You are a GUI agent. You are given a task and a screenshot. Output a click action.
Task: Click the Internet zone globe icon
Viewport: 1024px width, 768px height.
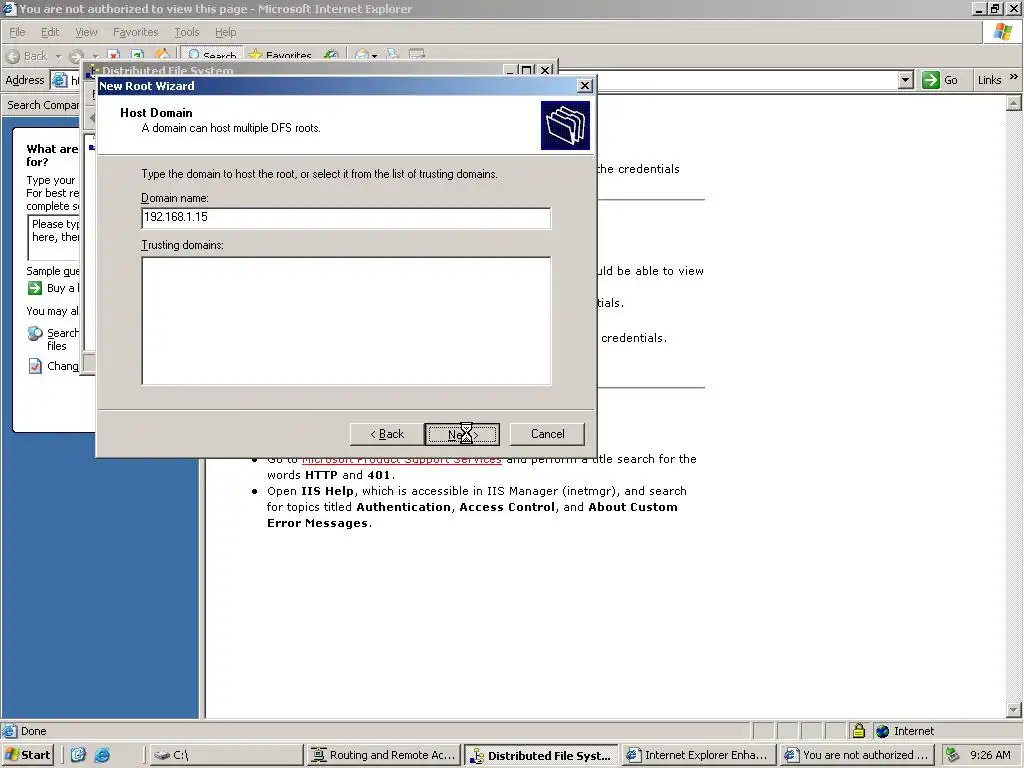pyautogui.click(x=882, y=731)
